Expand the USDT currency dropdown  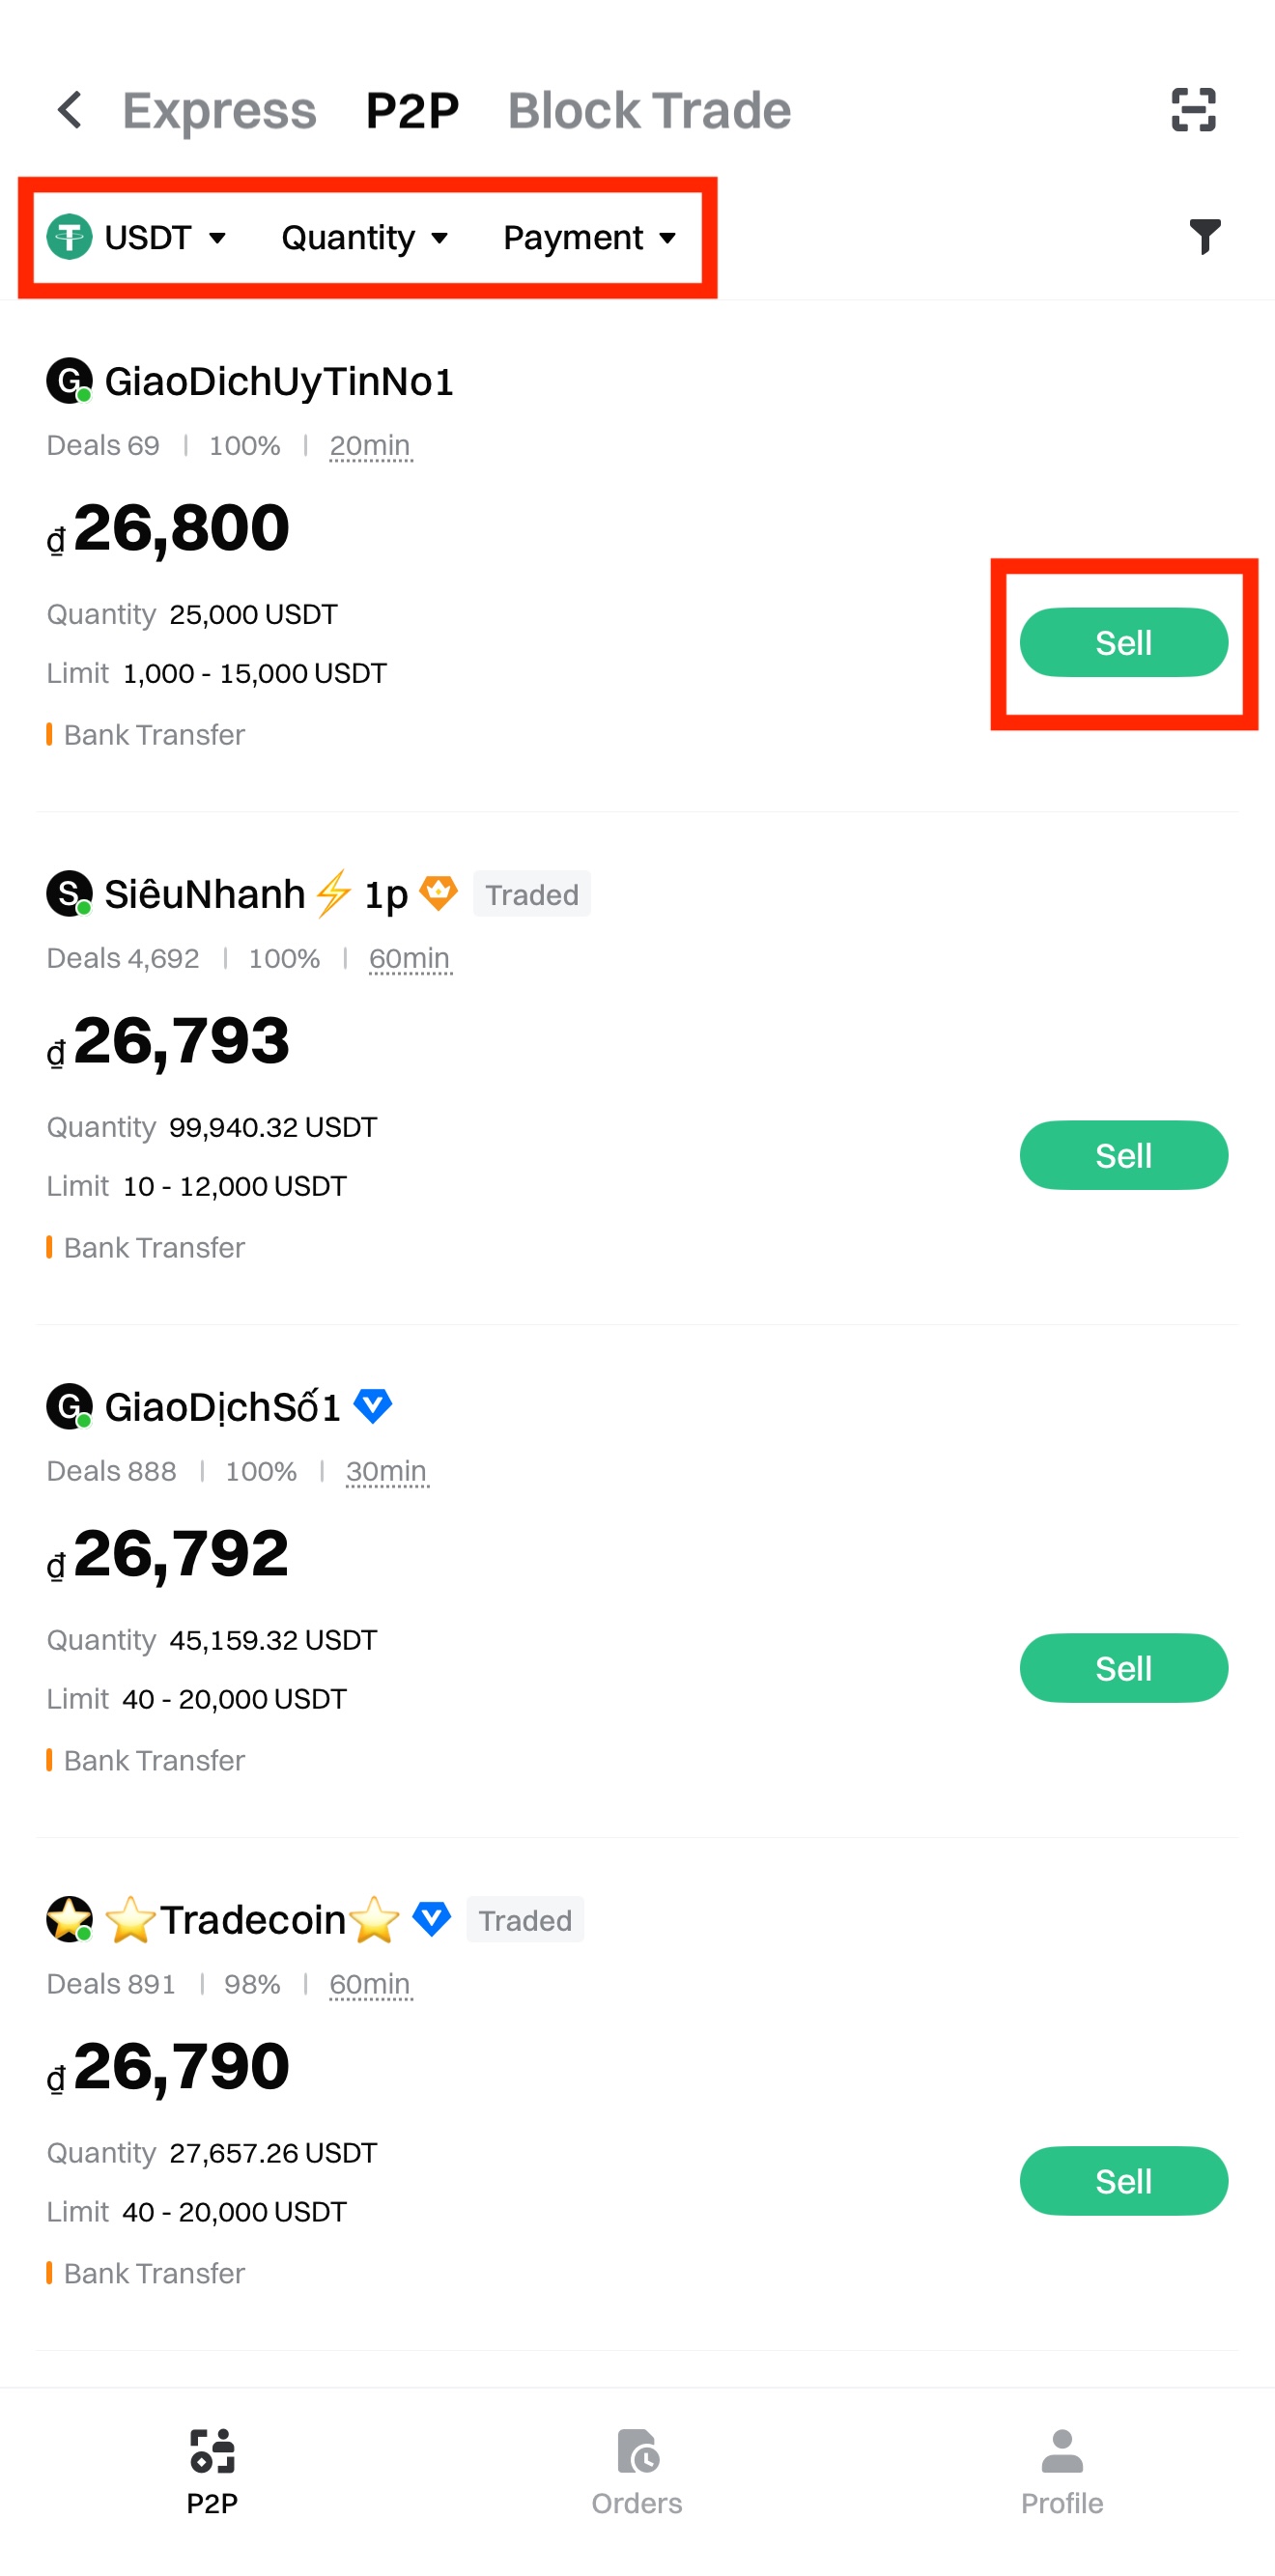coord(138,237)
